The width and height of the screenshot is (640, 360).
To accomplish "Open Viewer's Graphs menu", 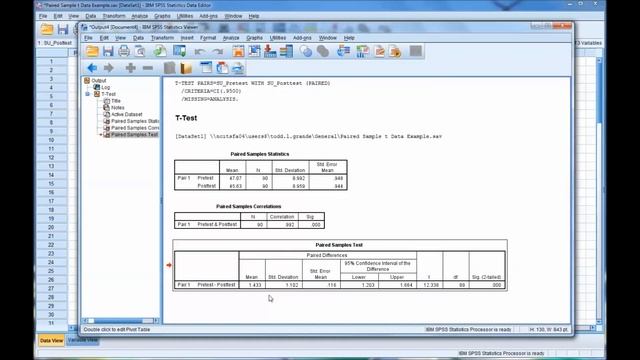I will [x=254, y=38].
